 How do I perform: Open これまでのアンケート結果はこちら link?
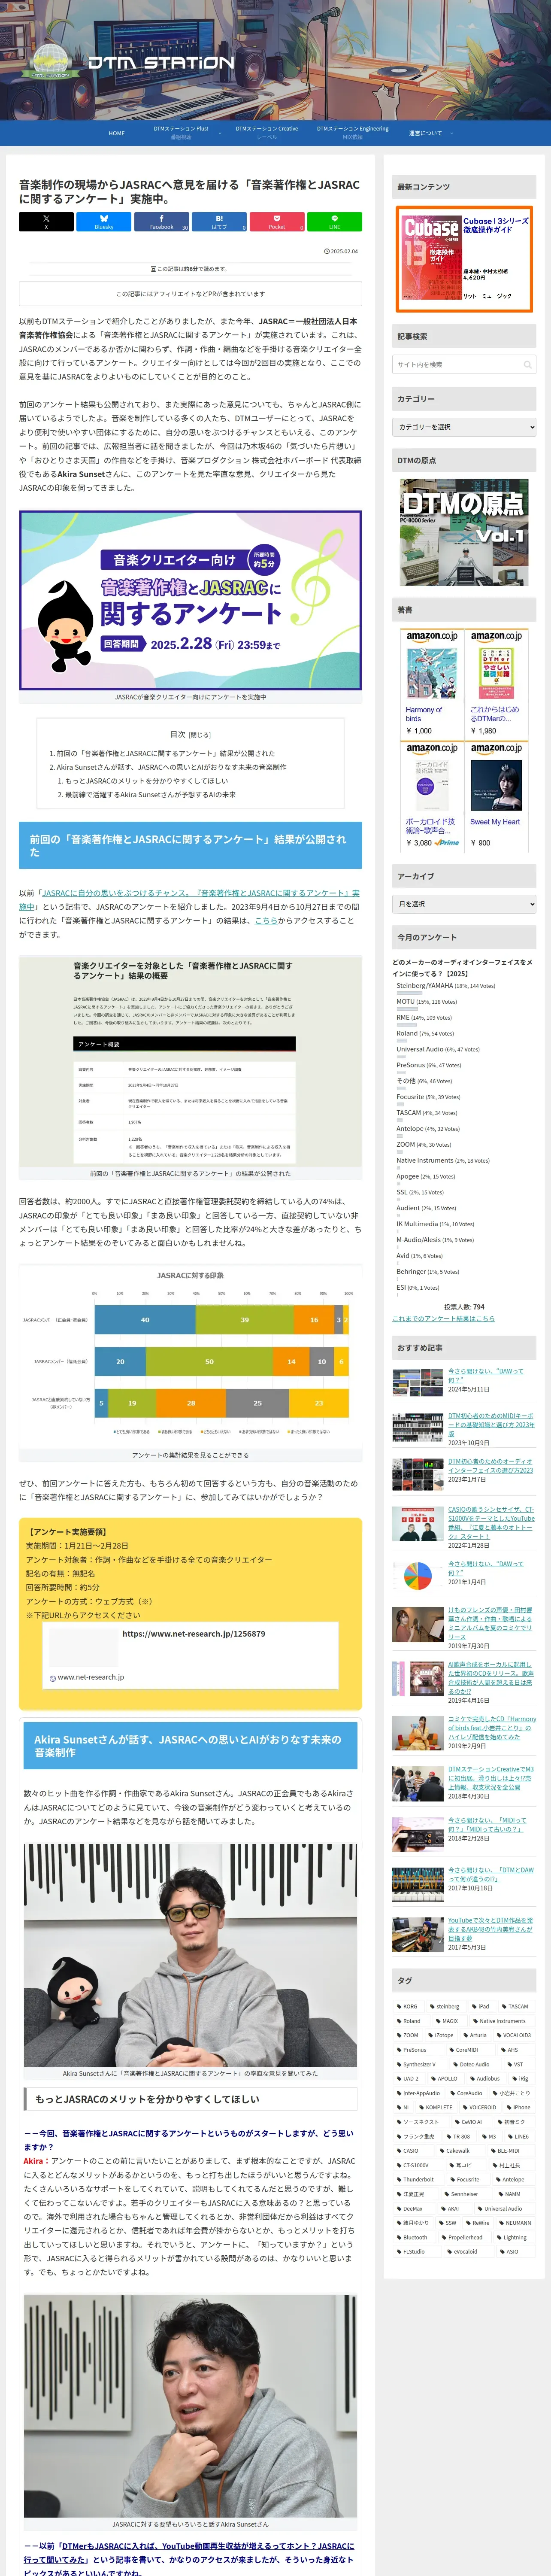pyautogui.click(x=443, y=1319)
